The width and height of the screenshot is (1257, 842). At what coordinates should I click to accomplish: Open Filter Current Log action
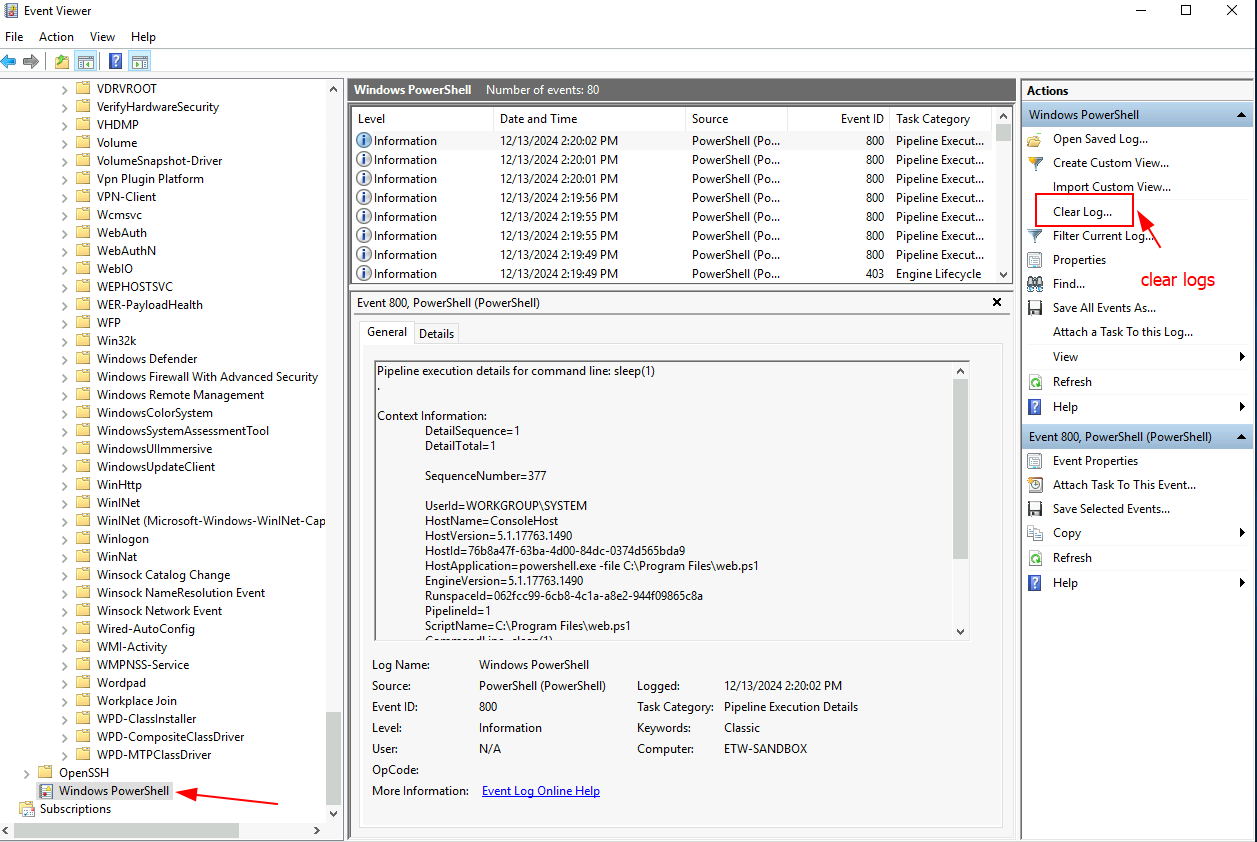[x=1102, y=236]
